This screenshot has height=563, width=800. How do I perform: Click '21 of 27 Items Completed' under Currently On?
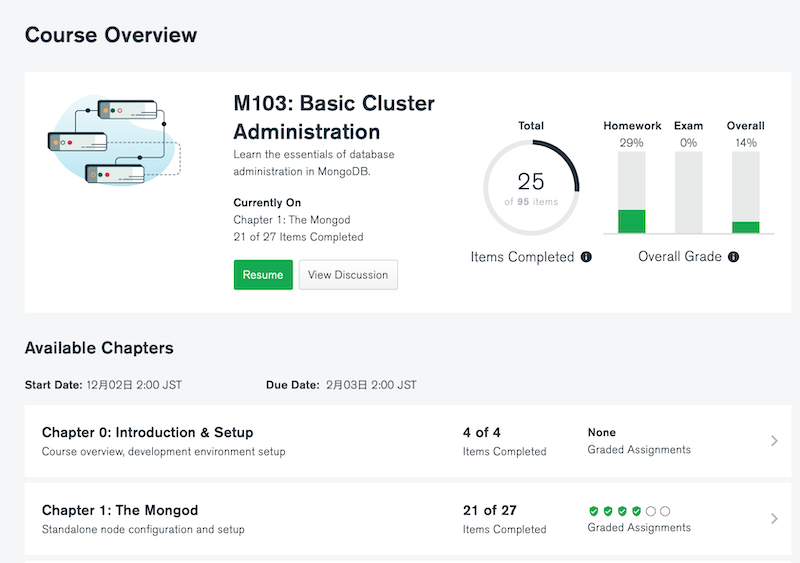298,237
